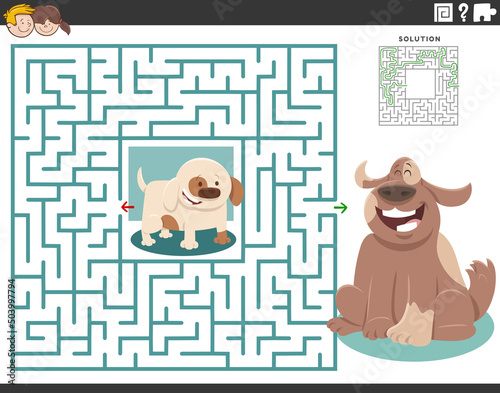Click the Adobe Stock image number text

coord(12,332)
